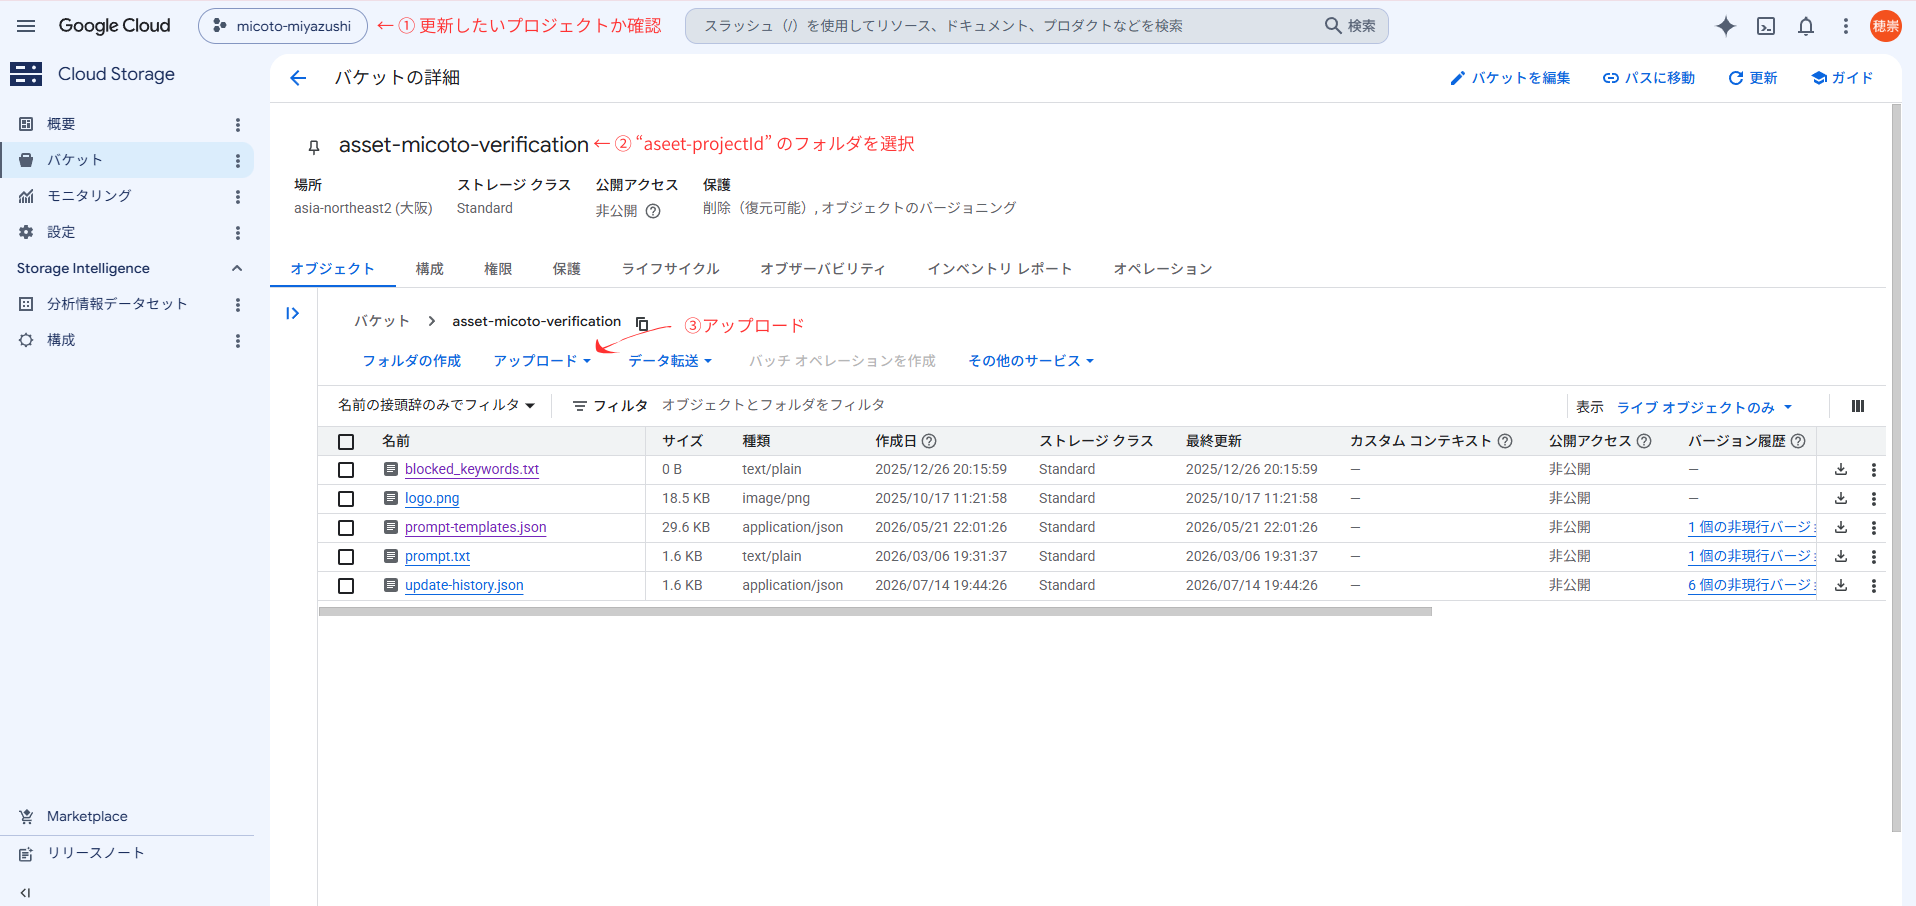Check the blocked_keywords.txt row checkbox
The width and height of the screenshot is (1916, 906).
346,470
